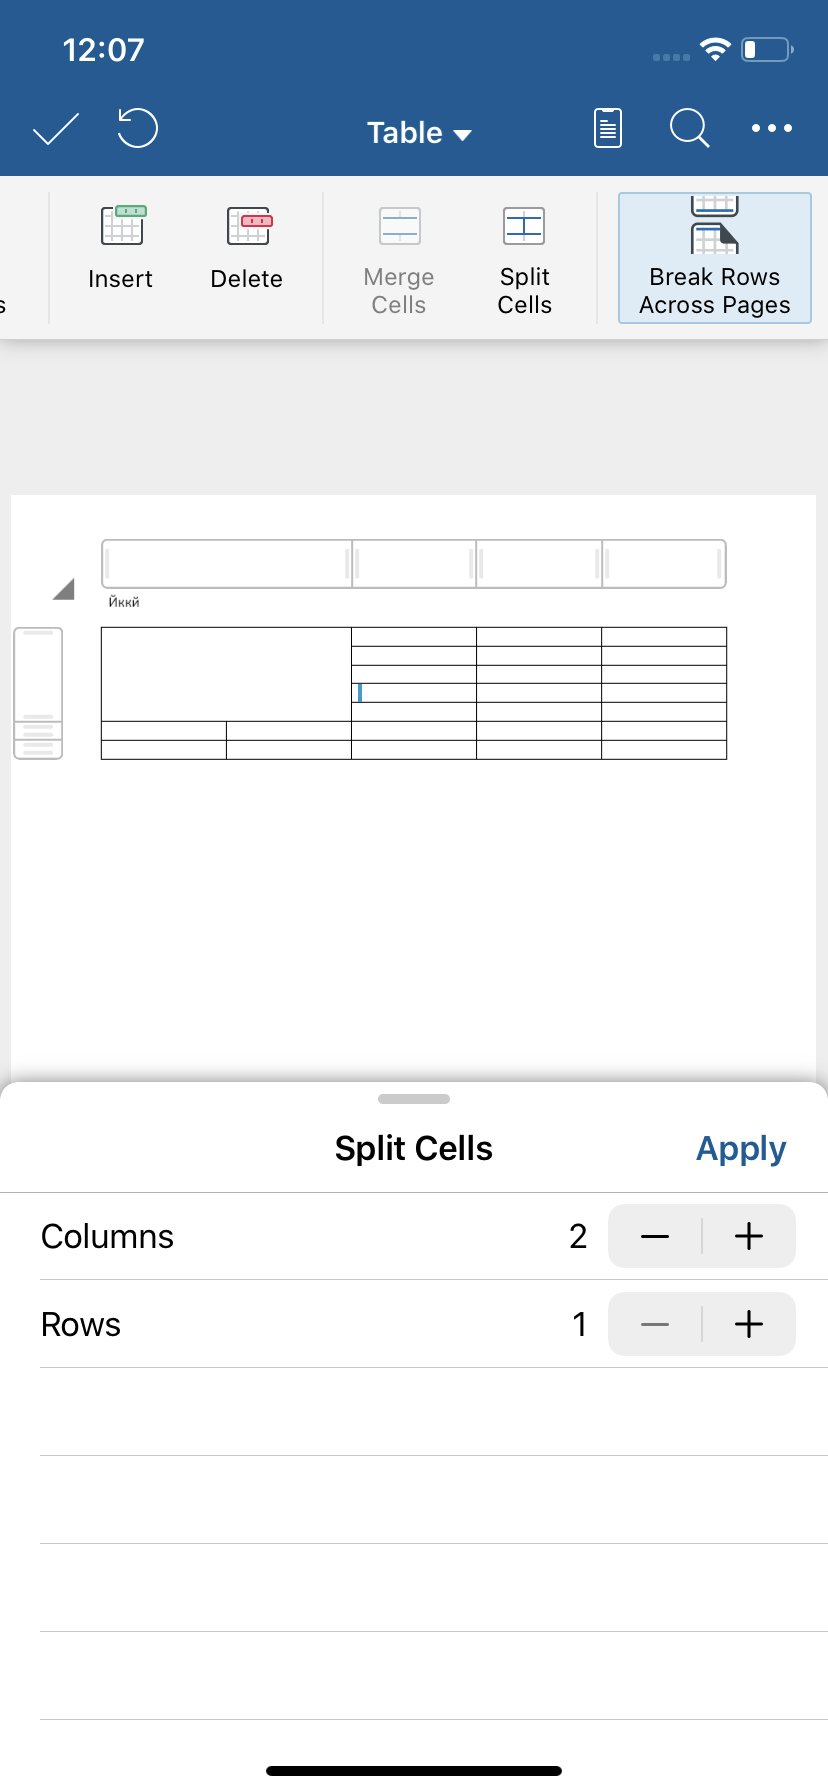Tap the table corner triangle selector
The height and width of the screenshot is (1792, 828).
pos(64,589)
